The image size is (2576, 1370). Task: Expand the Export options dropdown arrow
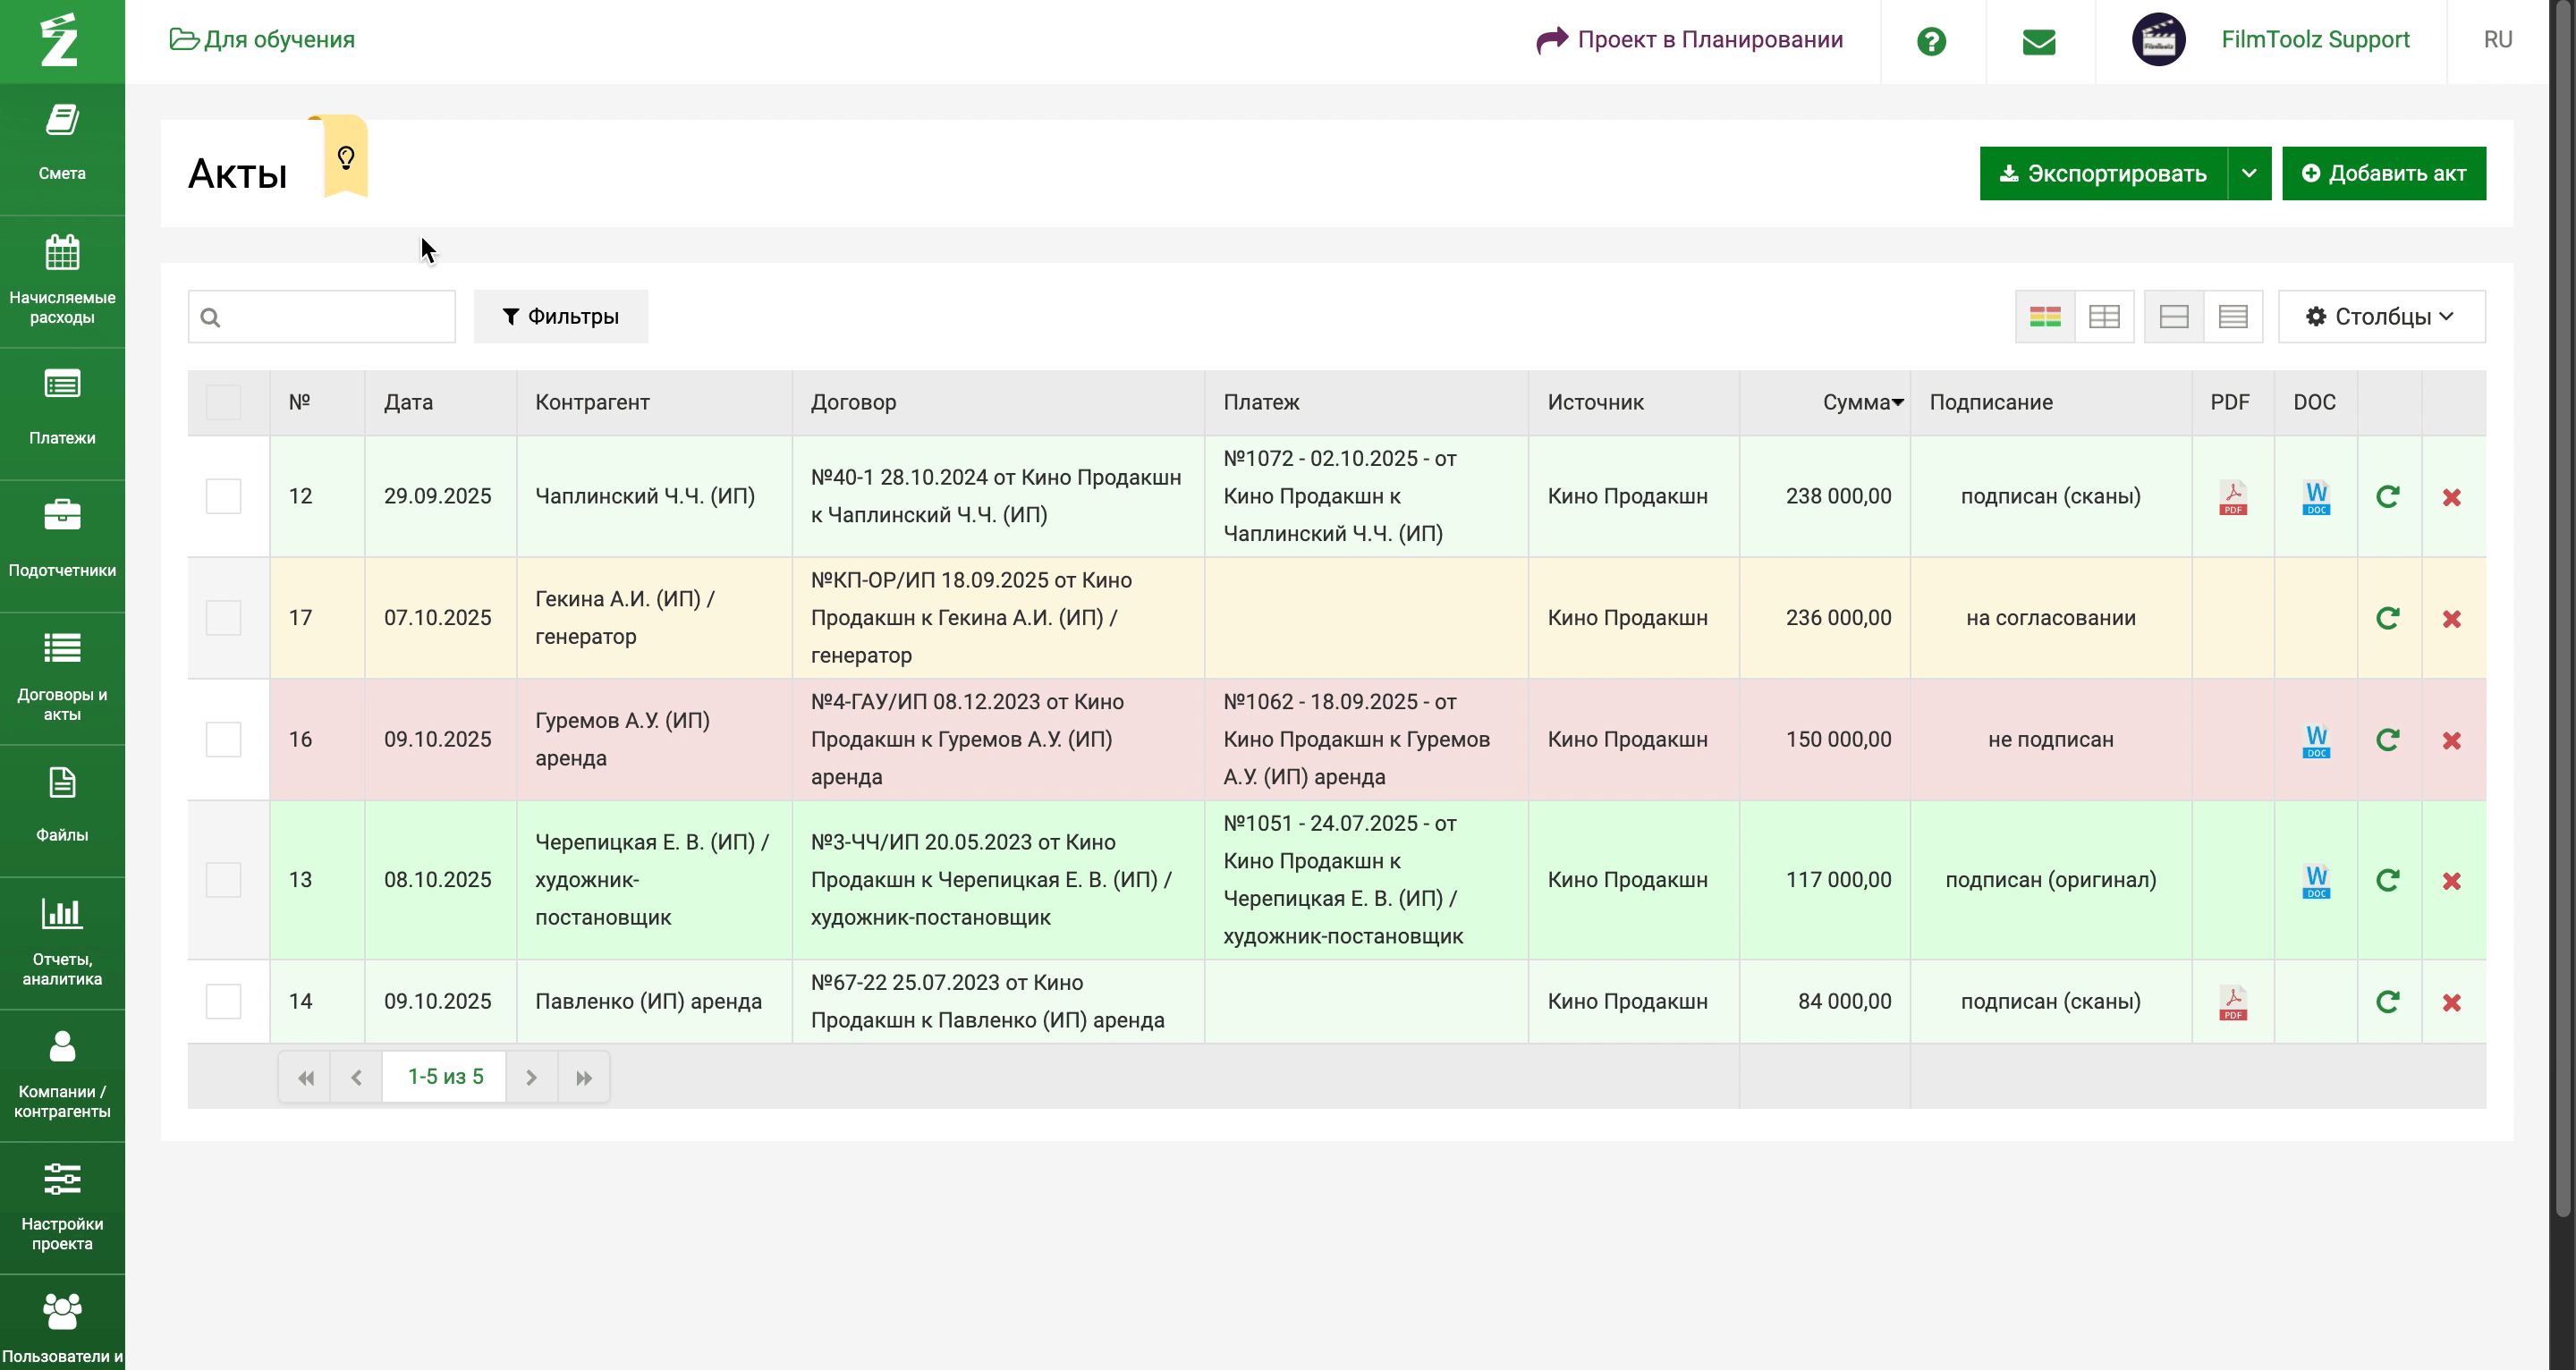2248,173
